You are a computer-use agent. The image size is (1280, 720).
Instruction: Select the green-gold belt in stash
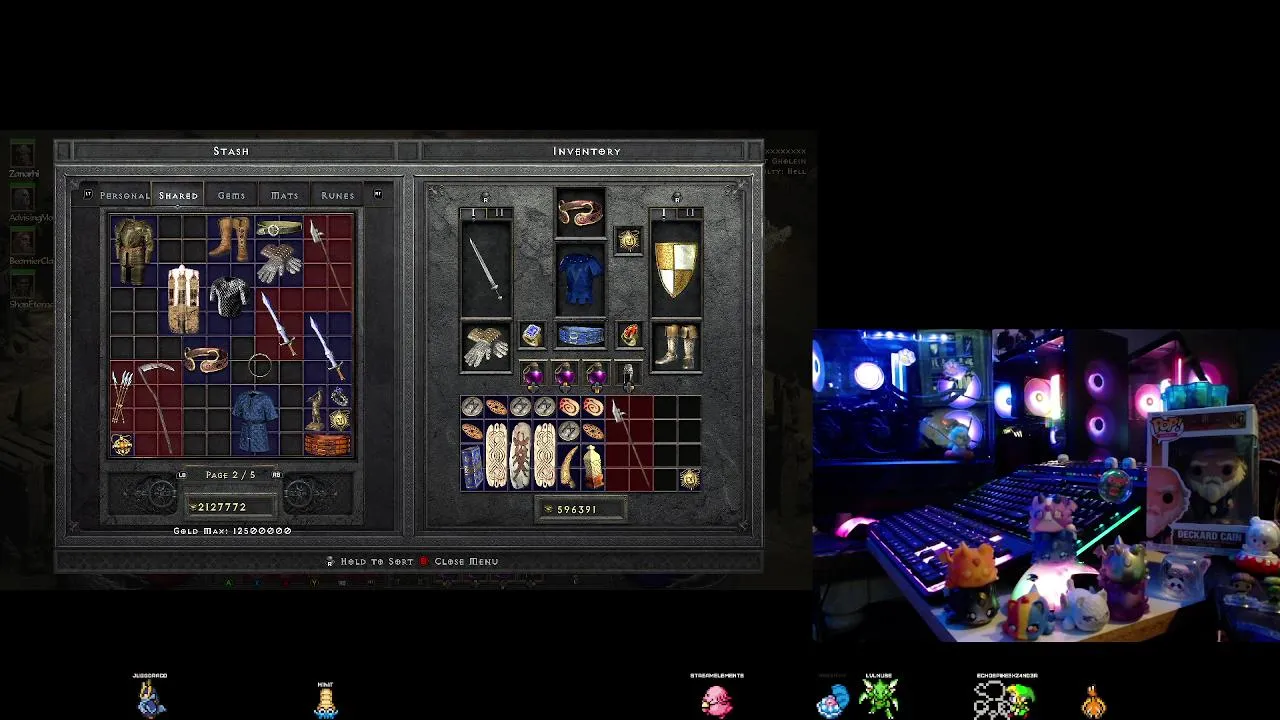pos(278,228)
